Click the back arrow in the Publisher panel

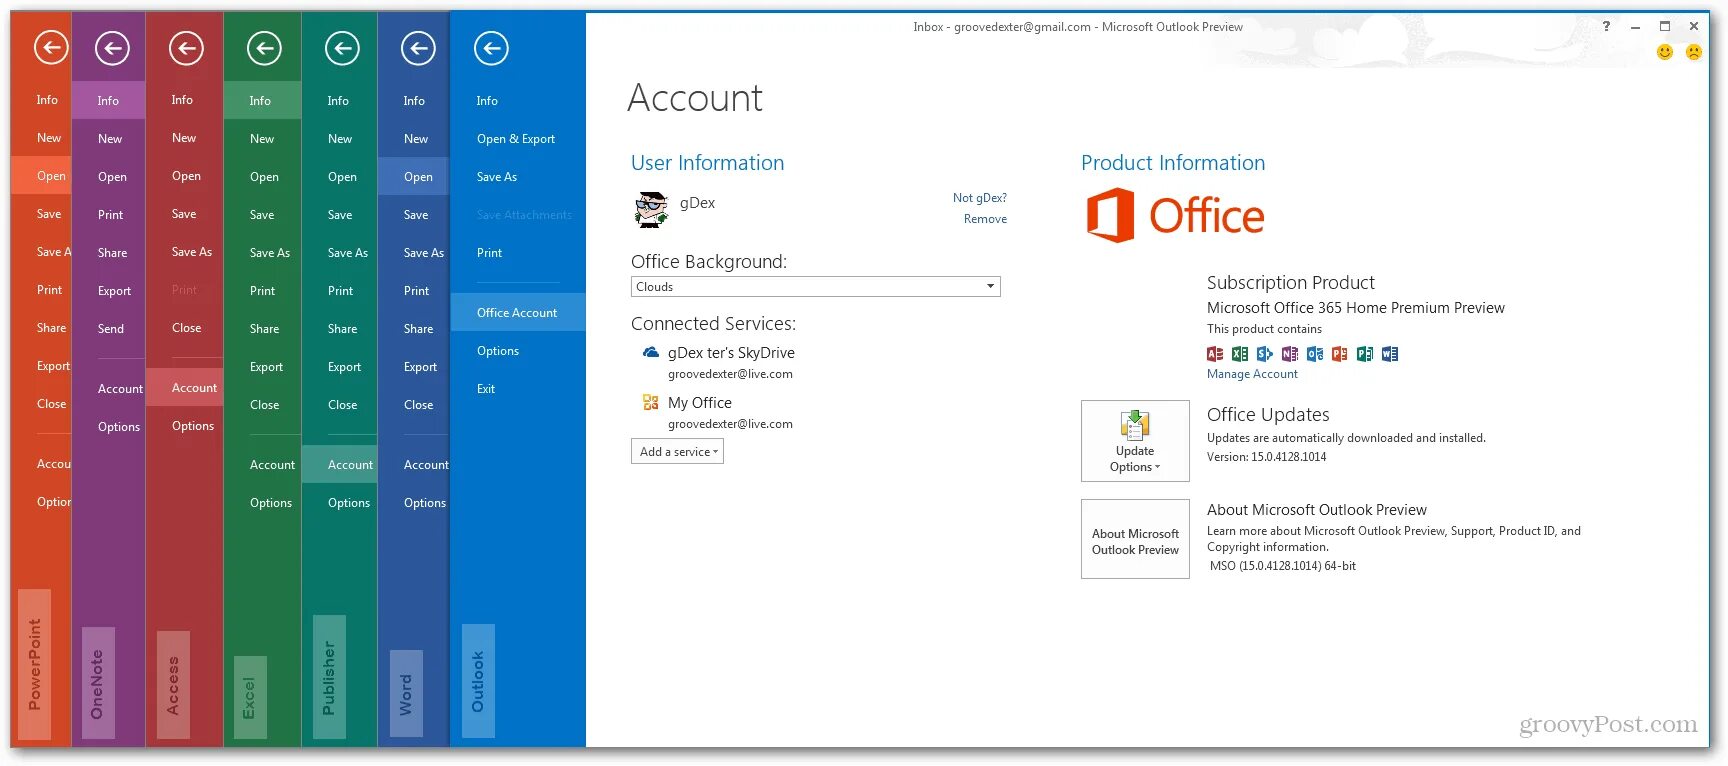click(x=342, y=48)
